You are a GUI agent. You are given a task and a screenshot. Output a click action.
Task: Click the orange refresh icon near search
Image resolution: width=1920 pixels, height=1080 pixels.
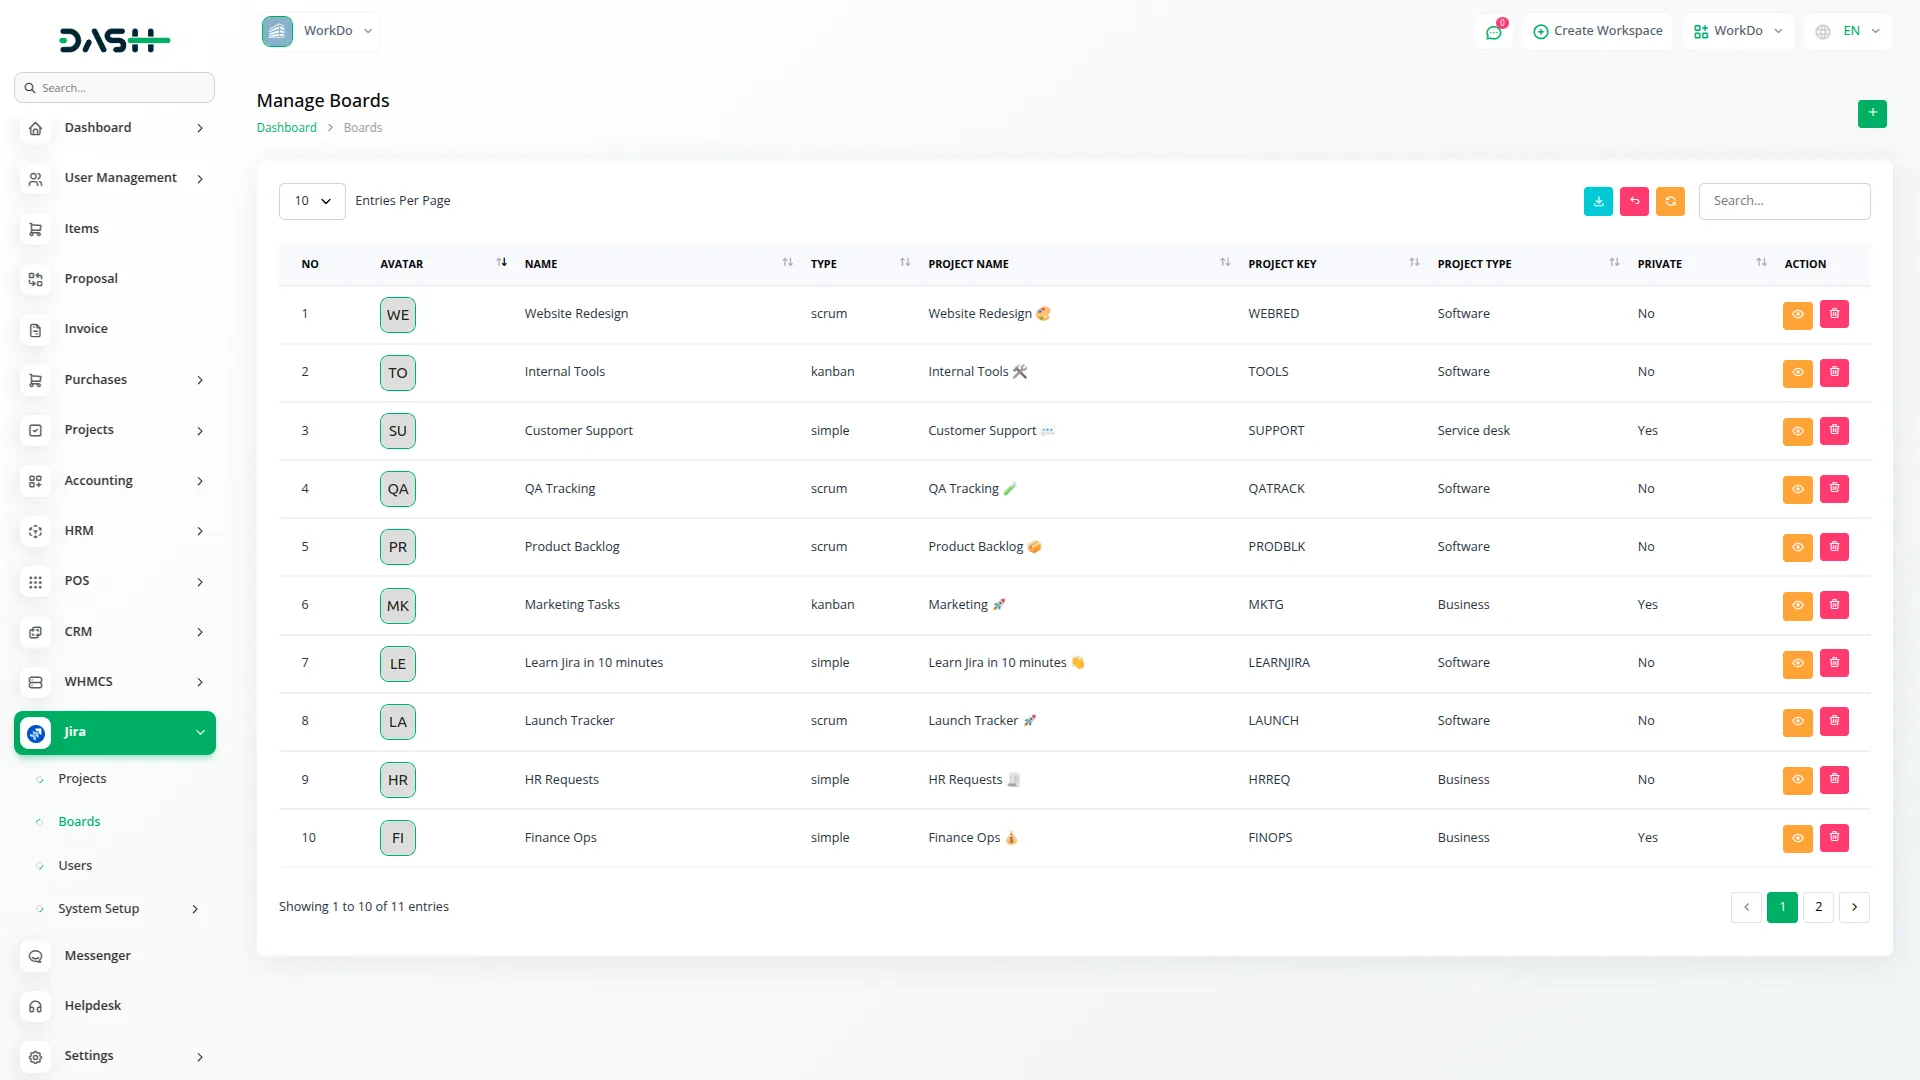pyautogui.click(x=1670, y=201)
